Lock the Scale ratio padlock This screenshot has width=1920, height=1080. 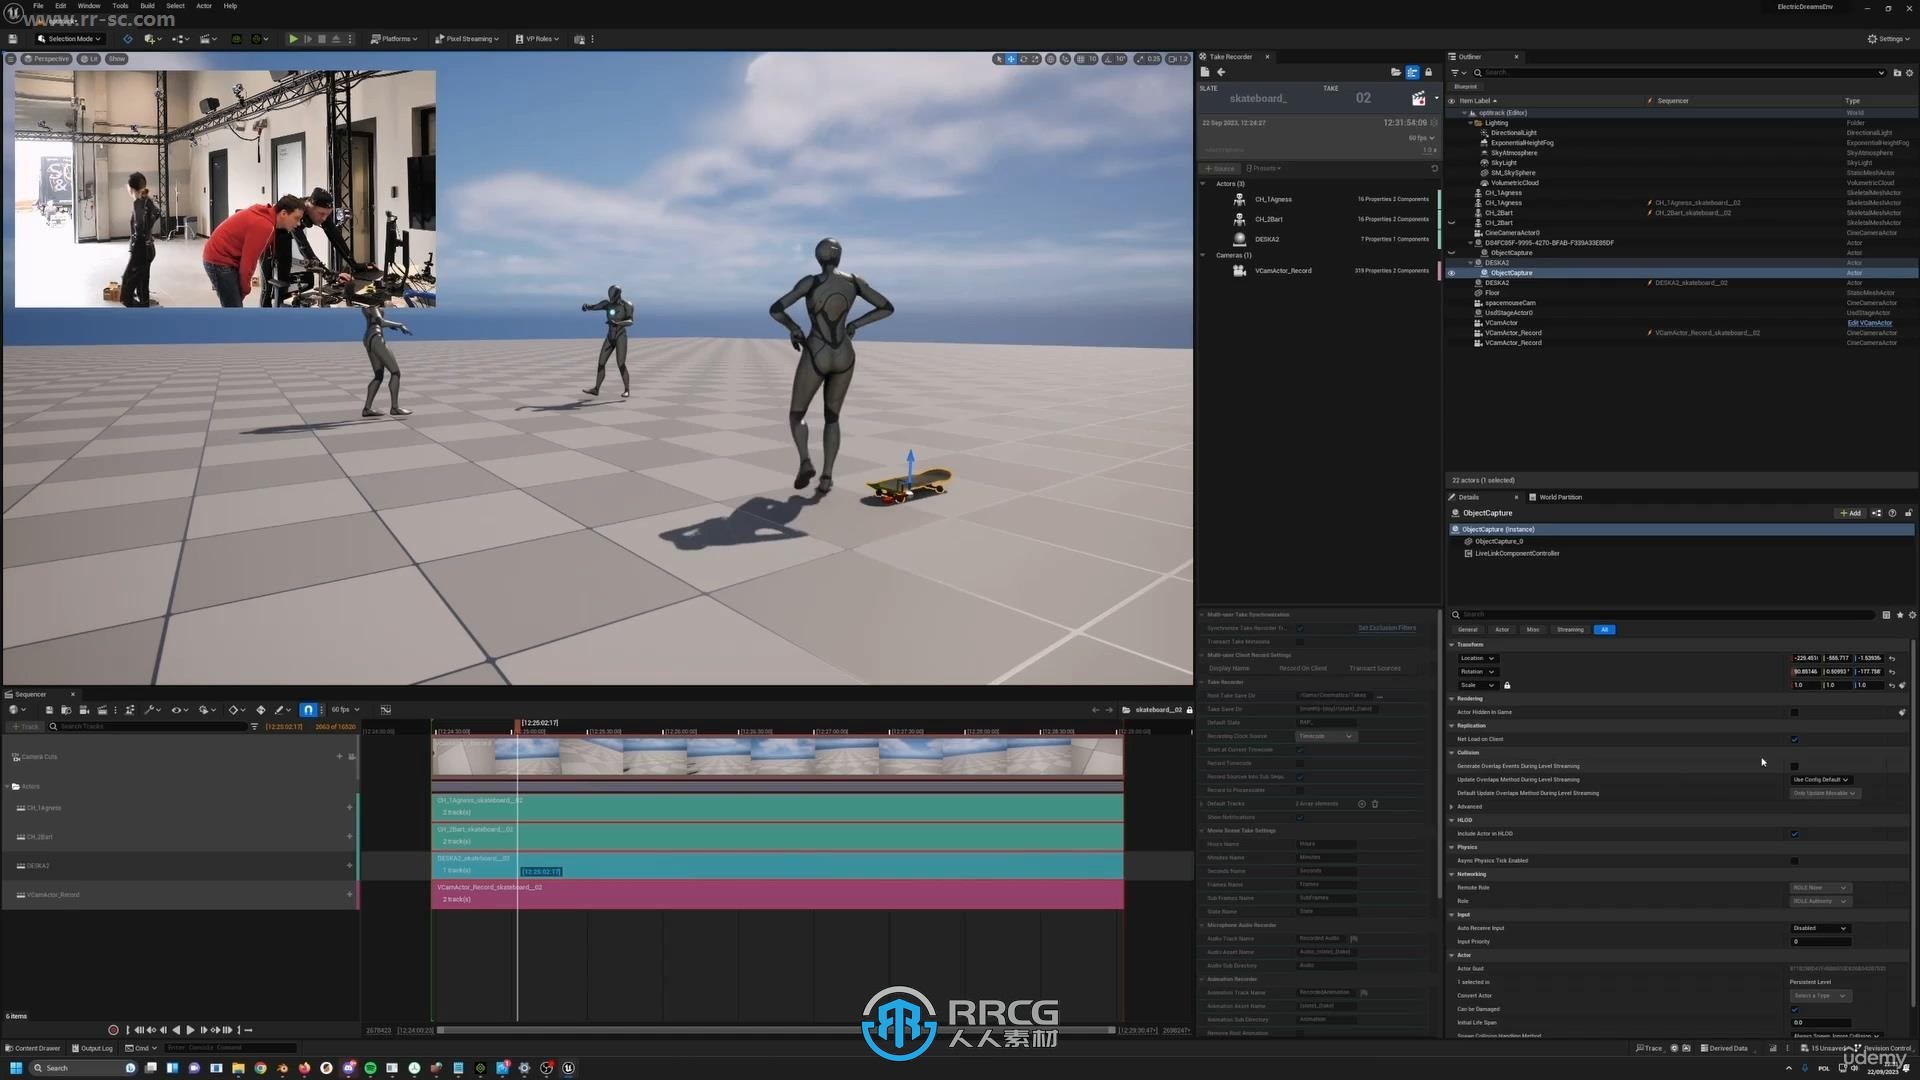(x=1507, y=685)
